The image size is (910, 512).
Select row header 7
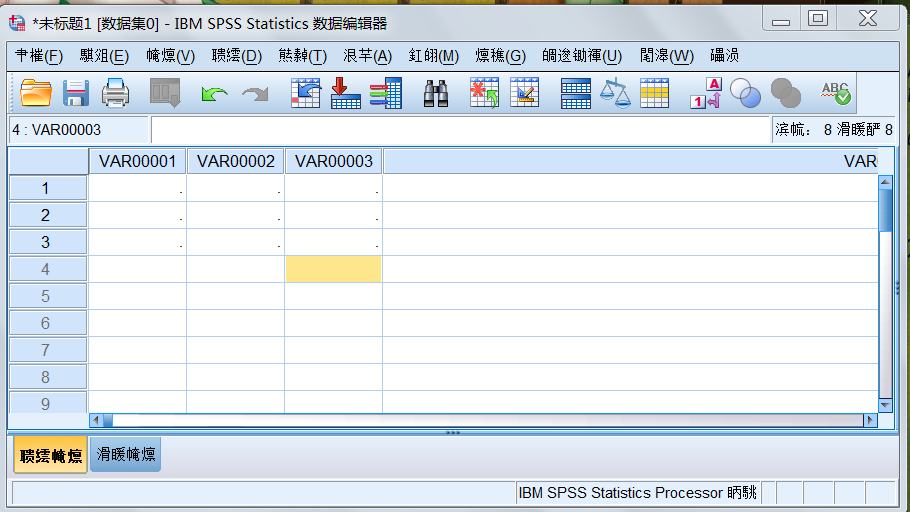pos(48,350)
